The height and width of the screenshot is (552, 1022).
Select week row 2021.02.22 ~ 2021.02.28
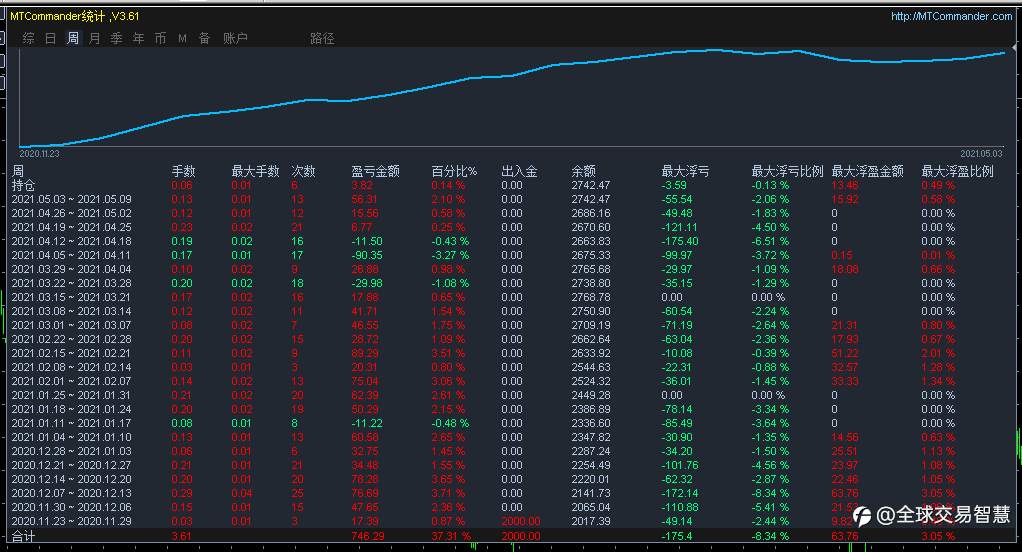click(x=72, y=340)
